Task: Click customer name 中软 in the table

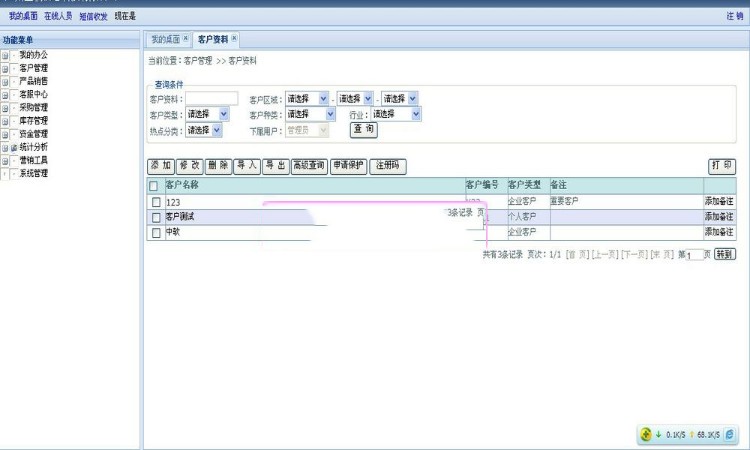Action: coord(173,232)
